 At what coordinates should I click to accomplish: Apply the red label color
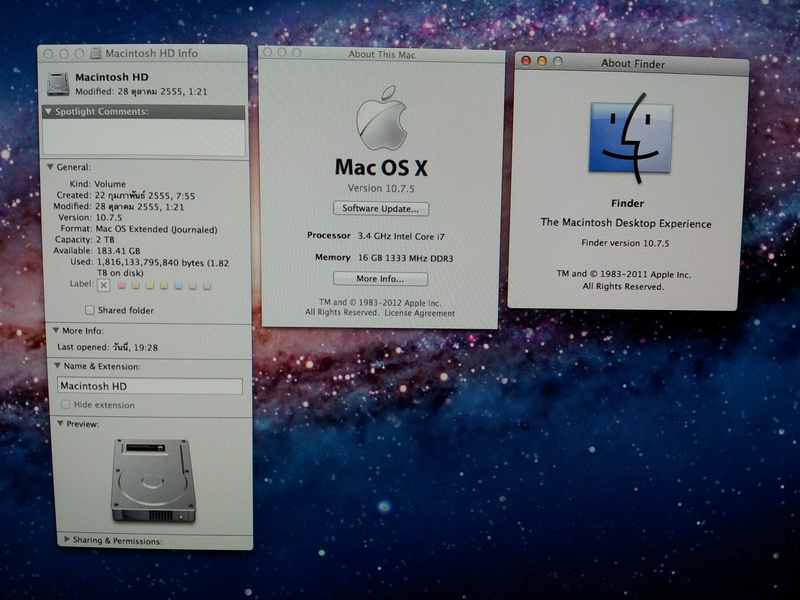point(121,286)
